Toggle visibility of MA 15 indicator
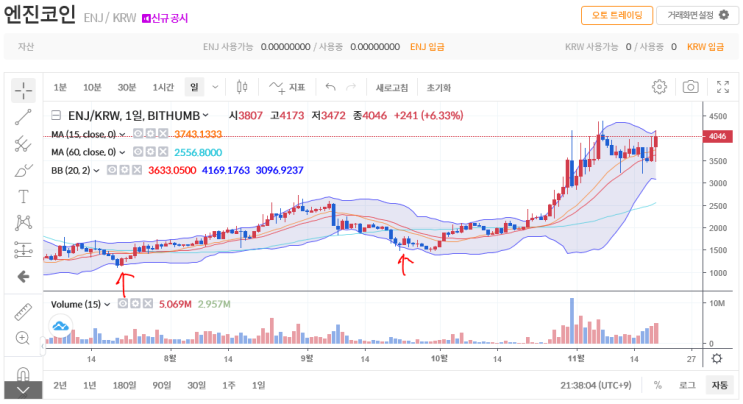 [137, 134]
